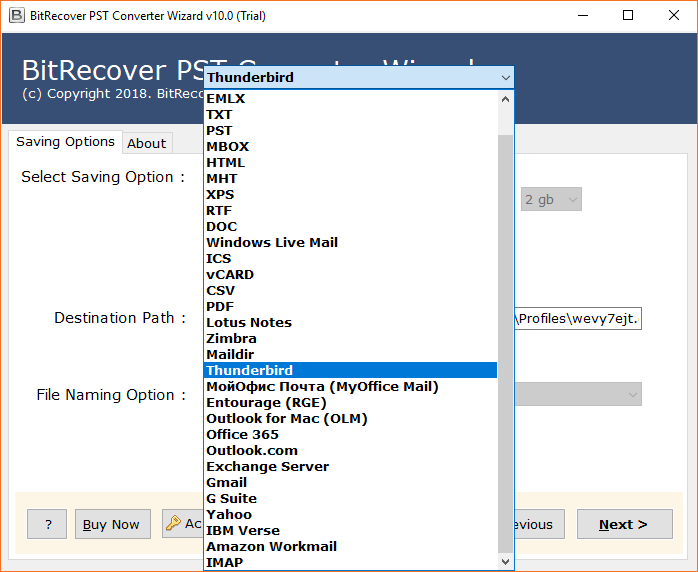Select EMLX from the saving options list
698x572 pixels.
(350, 98)
